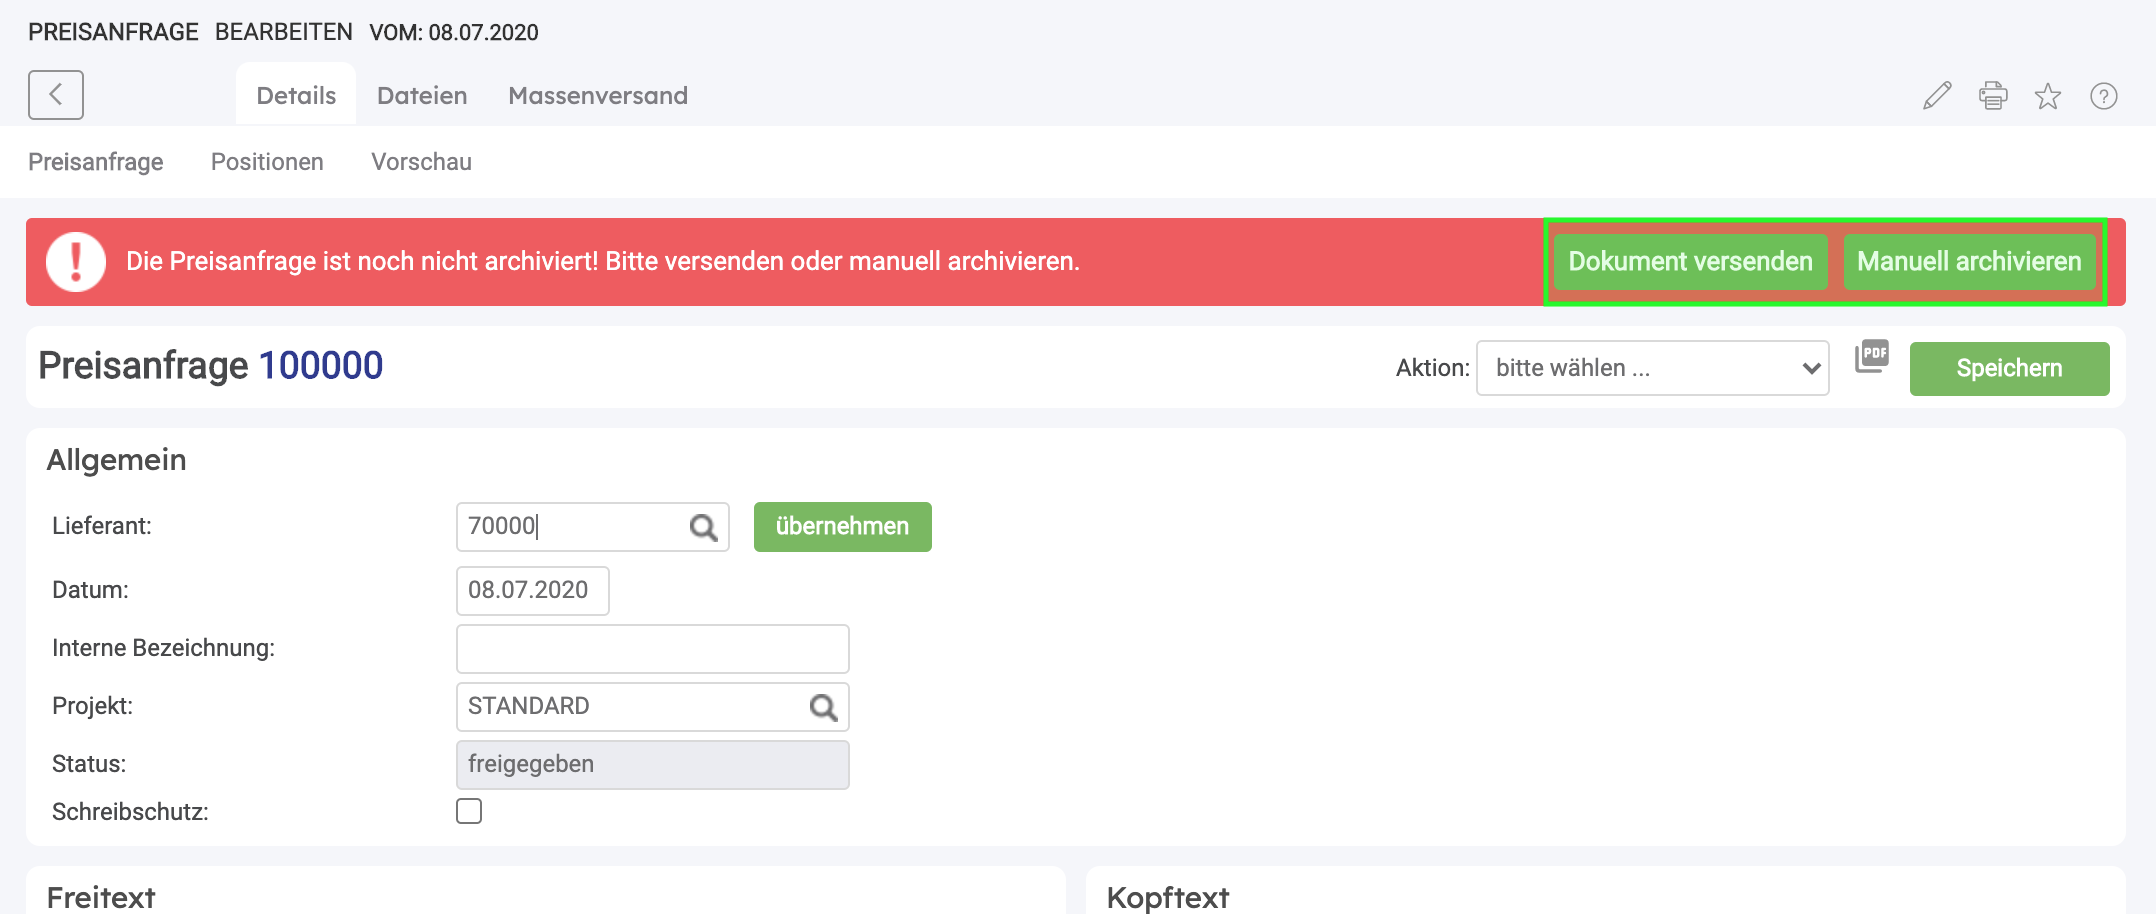Search supplier with Lieferant magnifier icon
The image size is (2156, 914).
tap(703, 527)
